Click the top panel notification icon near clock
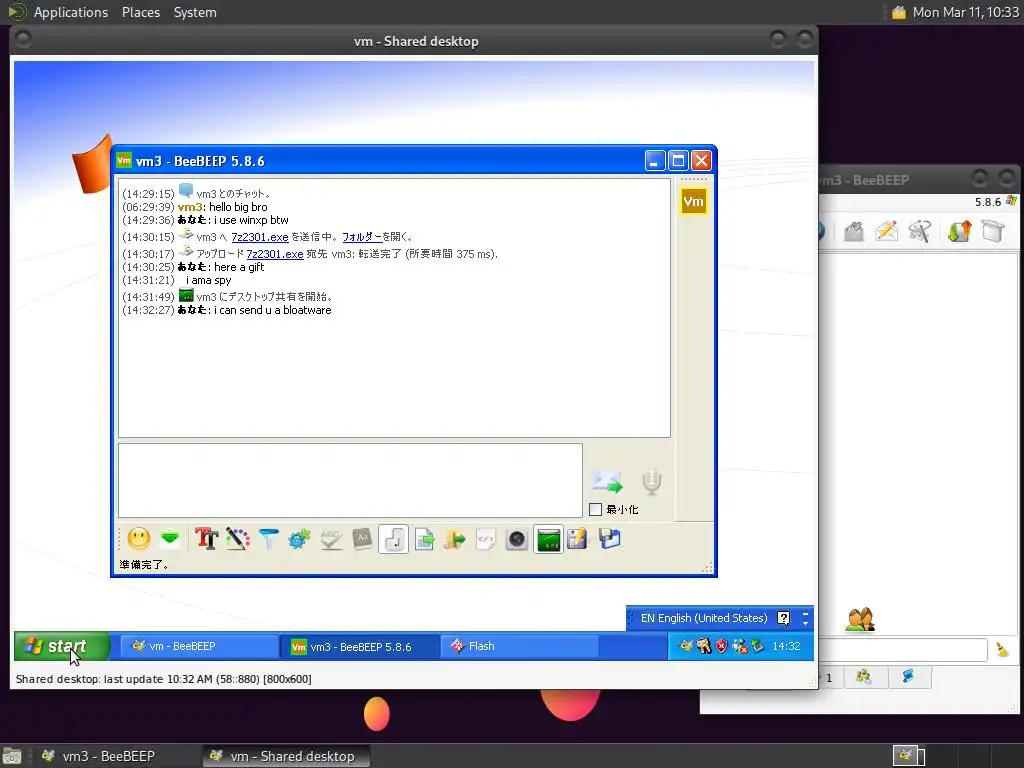This screenshot has width=1024, height=768. tap(899, 12)
